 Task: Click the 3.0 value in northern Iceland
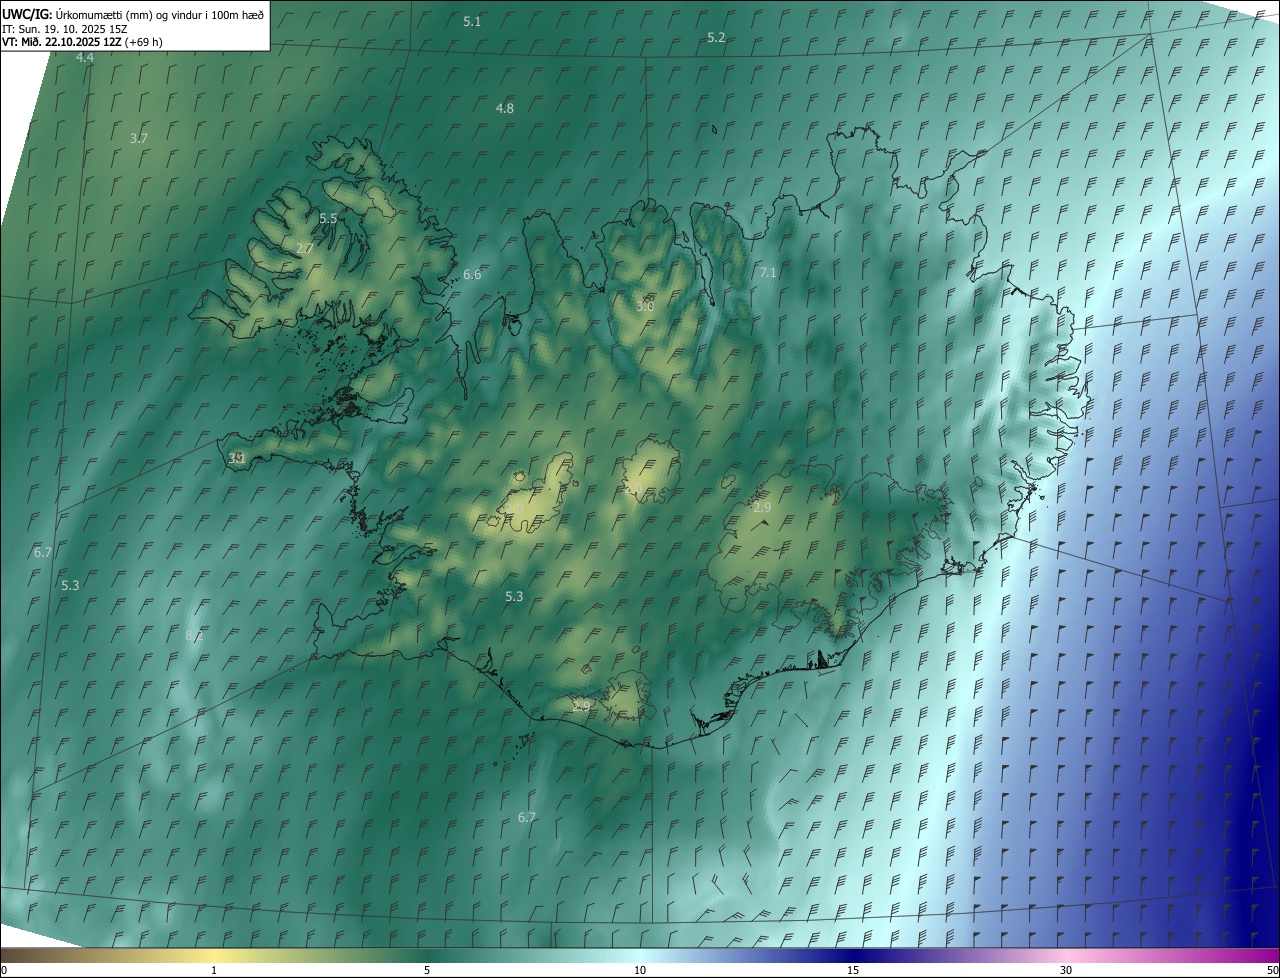click(x=645, y=306)
